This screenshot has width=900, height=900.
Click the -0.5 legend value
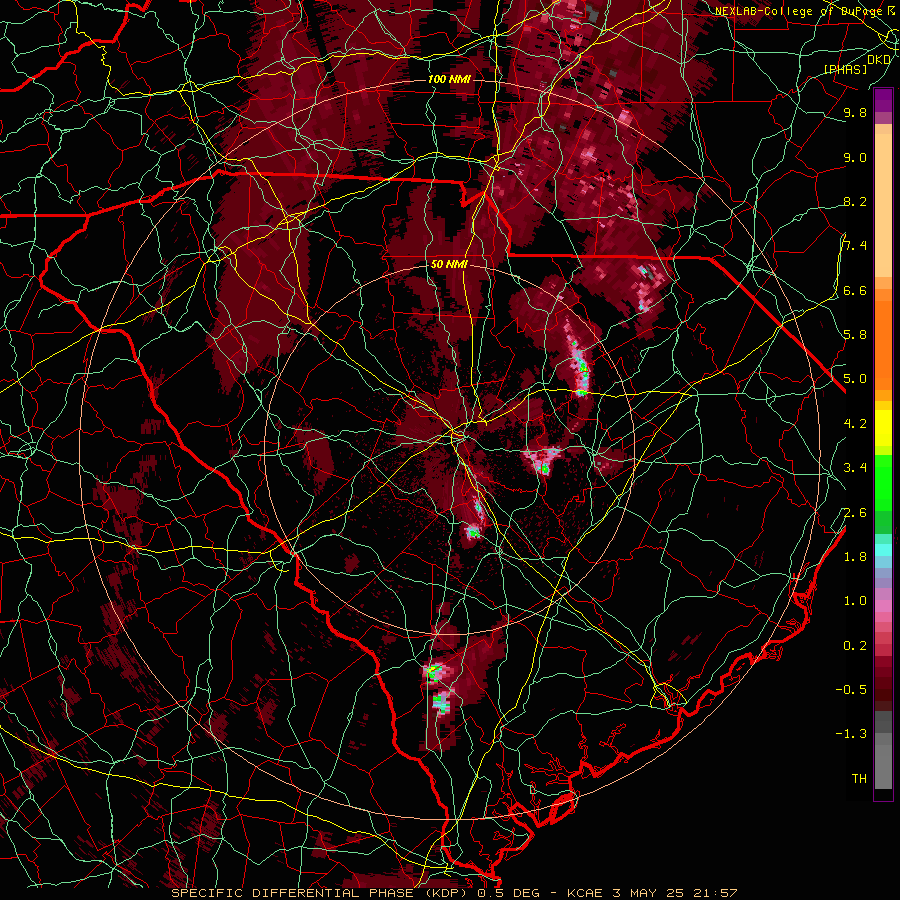point(851,690)
